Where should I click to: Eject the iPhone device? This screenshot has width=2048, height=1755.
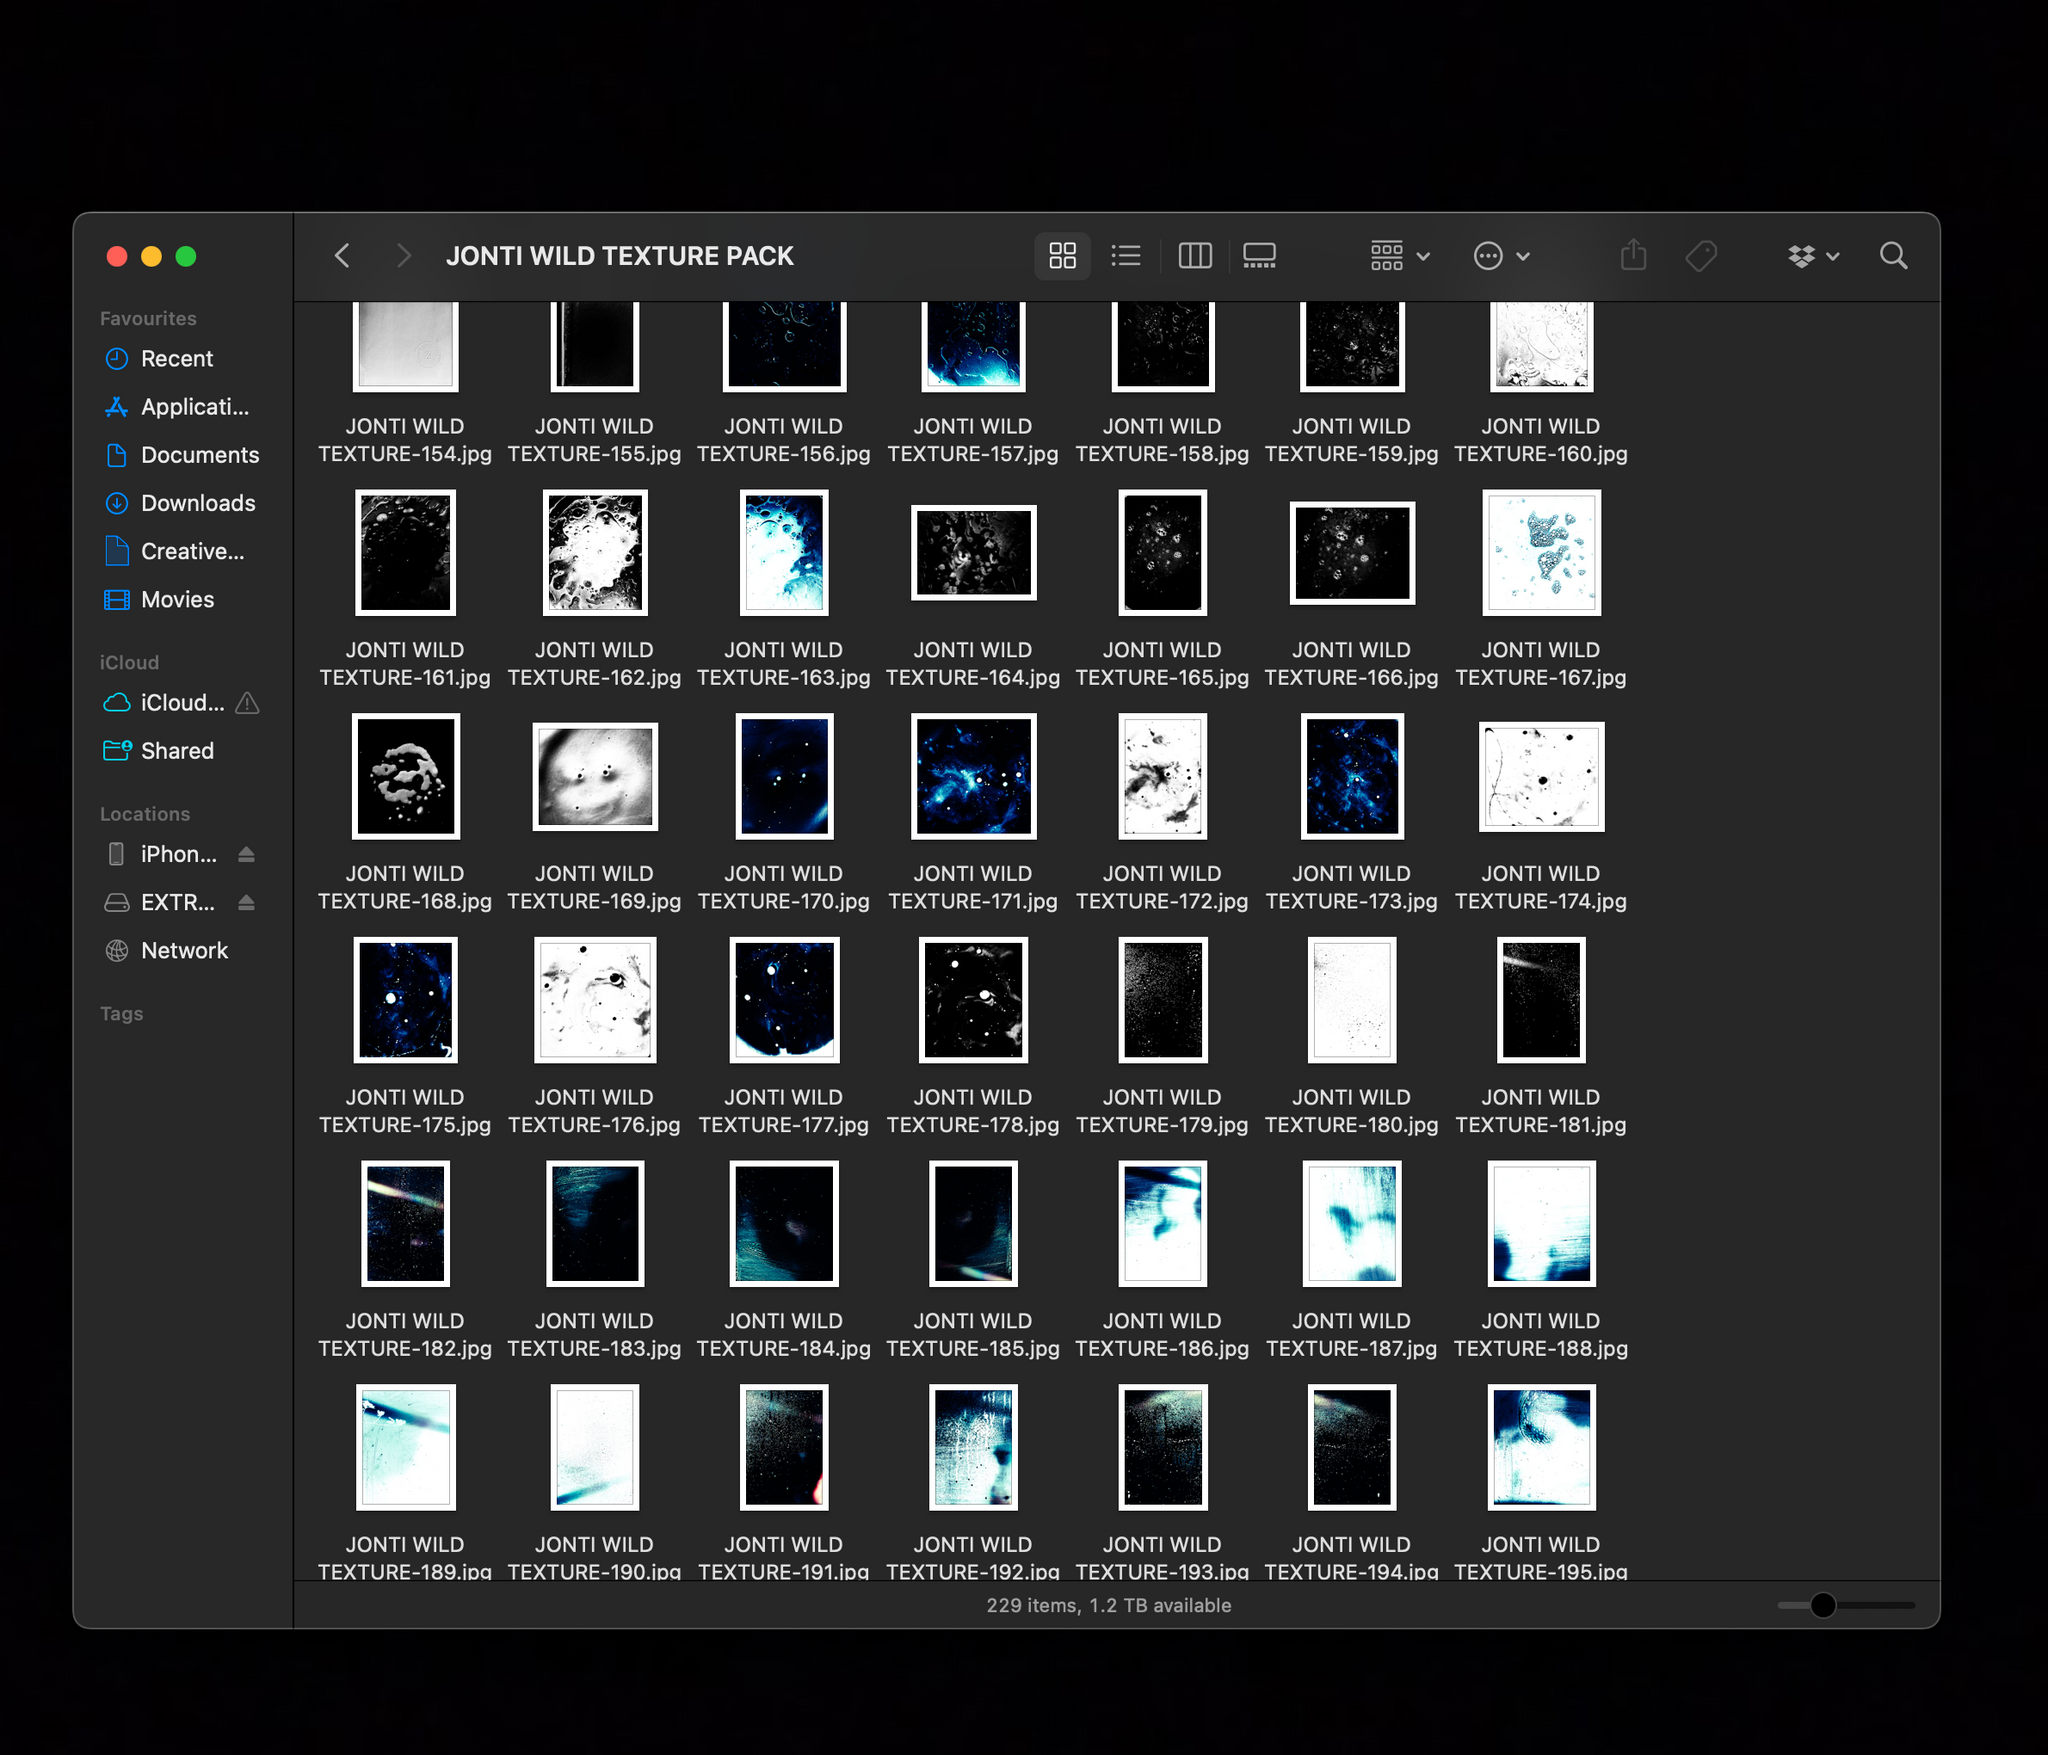pos(247,854)
